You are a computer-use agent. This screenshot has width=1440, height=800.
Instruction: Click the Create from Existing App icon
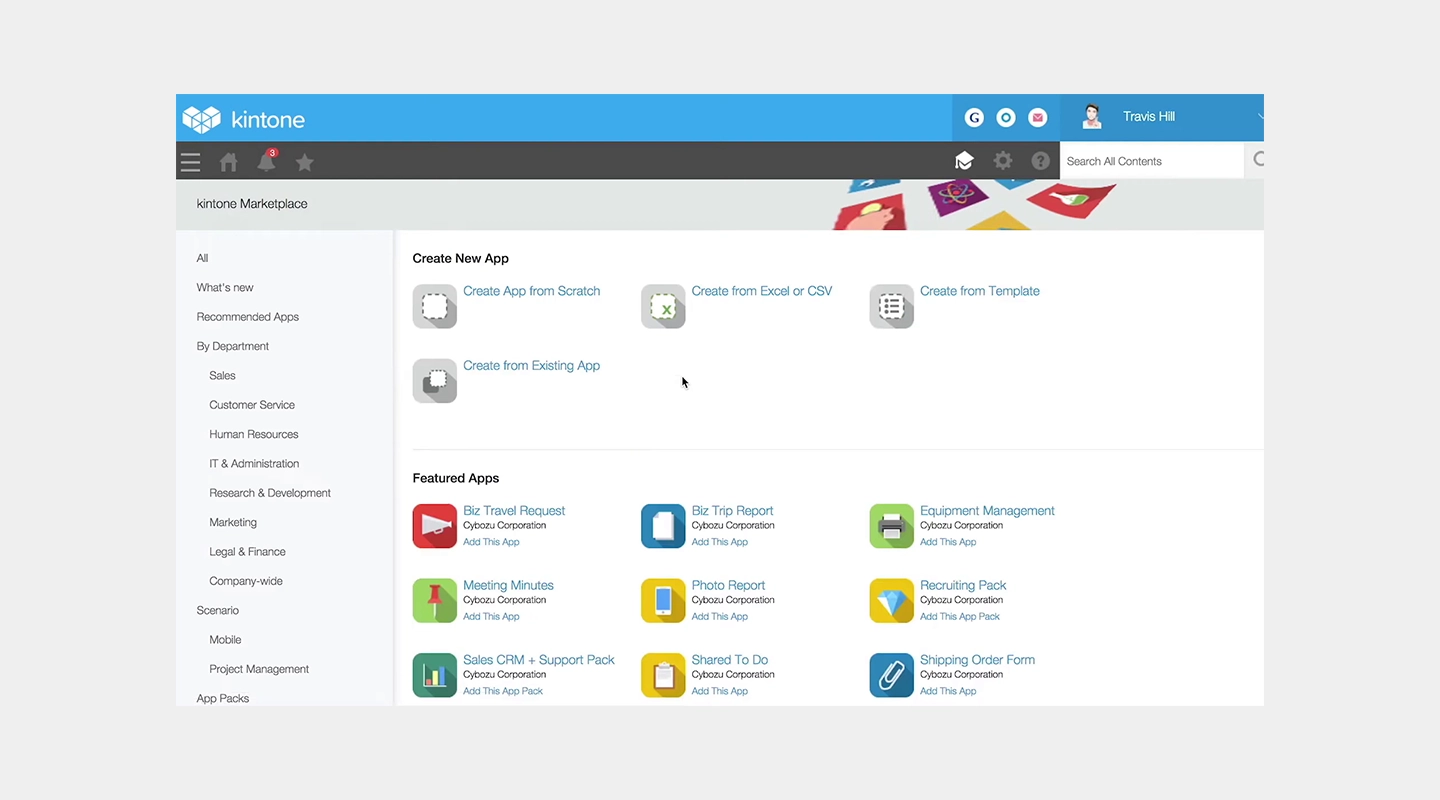click(x=435, y=381)
